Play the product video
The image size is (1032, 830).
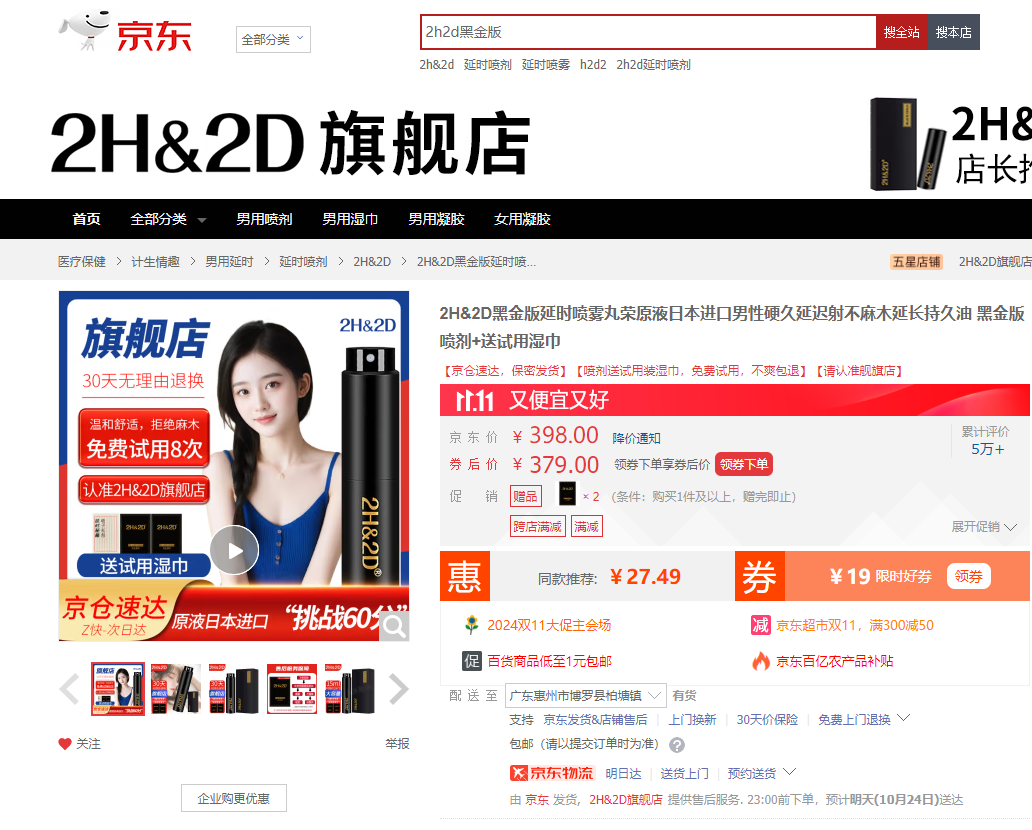234,550
